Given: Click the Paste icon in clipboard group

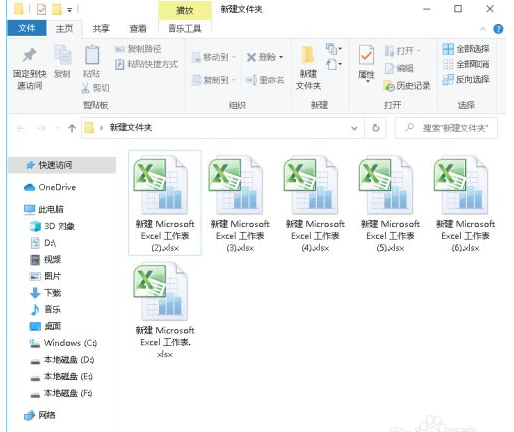Looking at the screenshot, I should 92,62.
